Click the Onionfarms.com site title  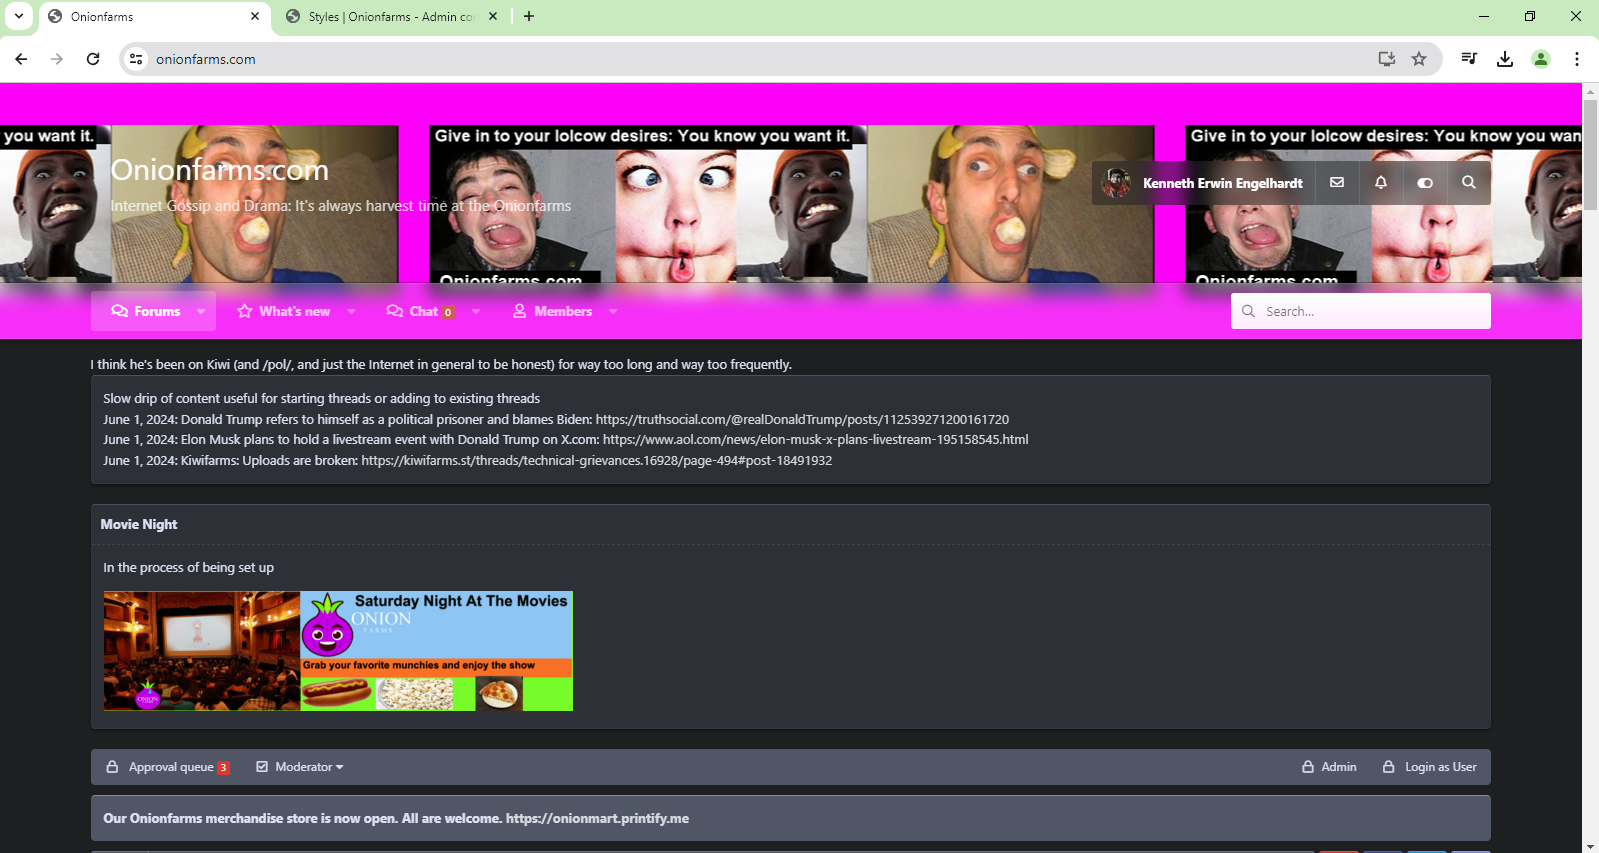coord(219,170)
